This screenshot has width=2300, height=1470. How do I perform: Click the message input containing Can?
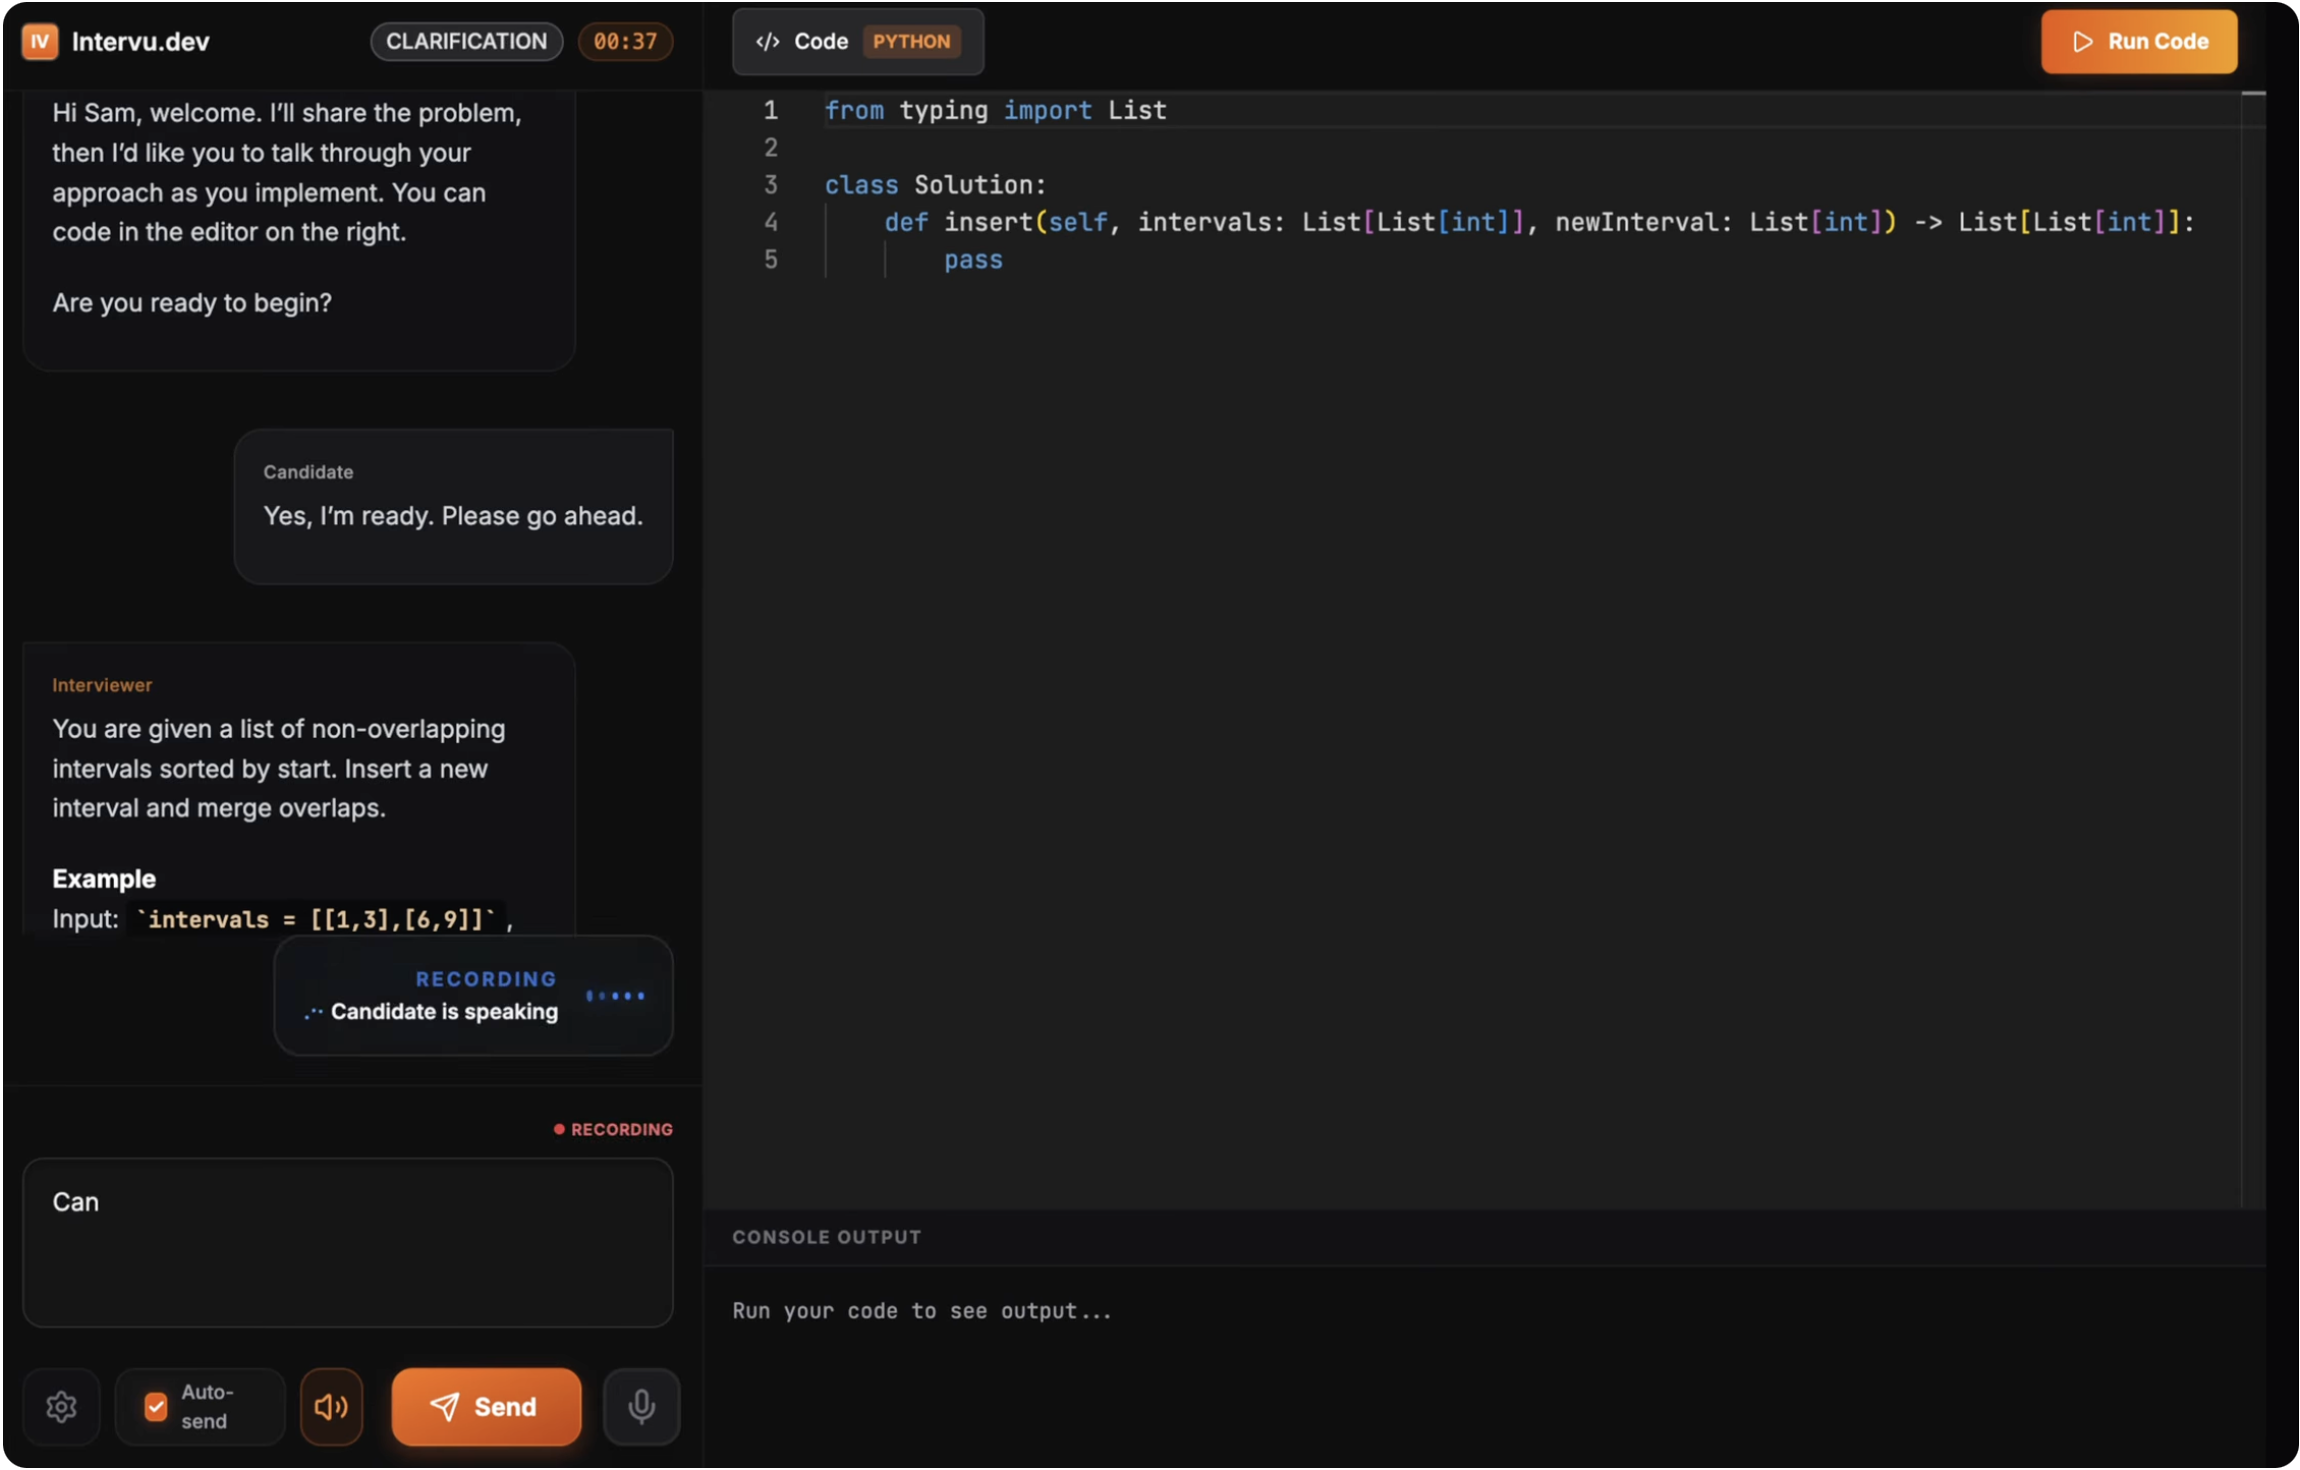(347, 1243)
